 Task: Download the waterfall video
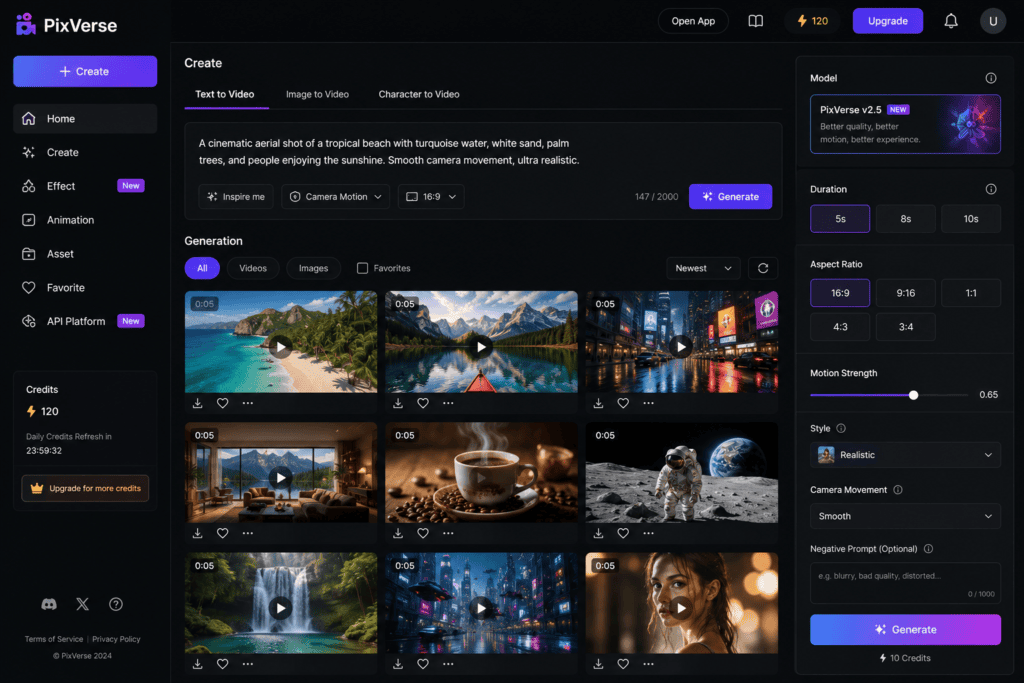click(x=198, y=663)
